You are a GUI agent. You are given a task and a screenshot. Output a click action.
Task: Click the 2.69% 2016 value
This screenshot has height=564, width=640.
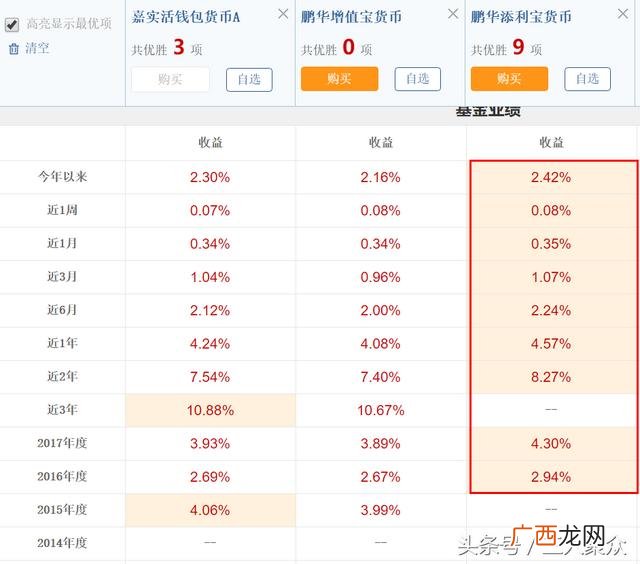pyautogui.click(x=210, y=477)
